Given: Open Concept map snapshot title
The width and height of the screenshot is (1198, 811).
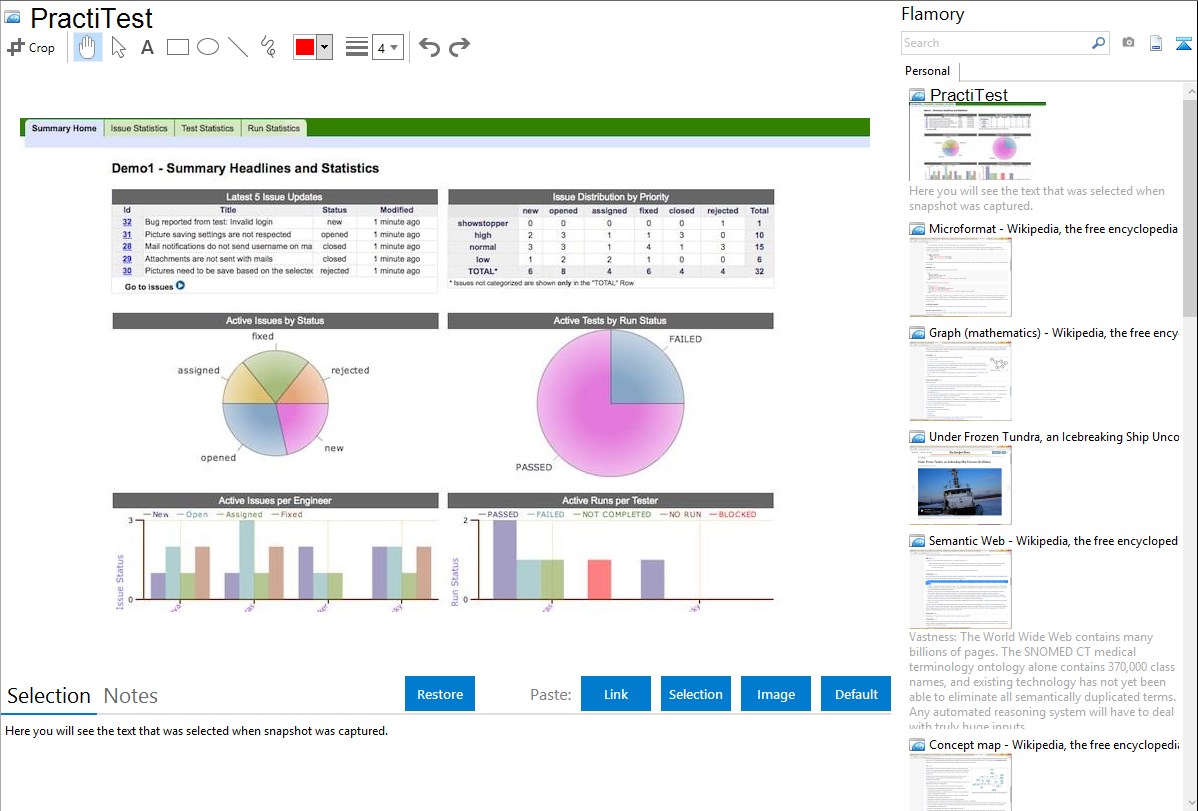Looking at the screenshot, I should (1053, 744).
